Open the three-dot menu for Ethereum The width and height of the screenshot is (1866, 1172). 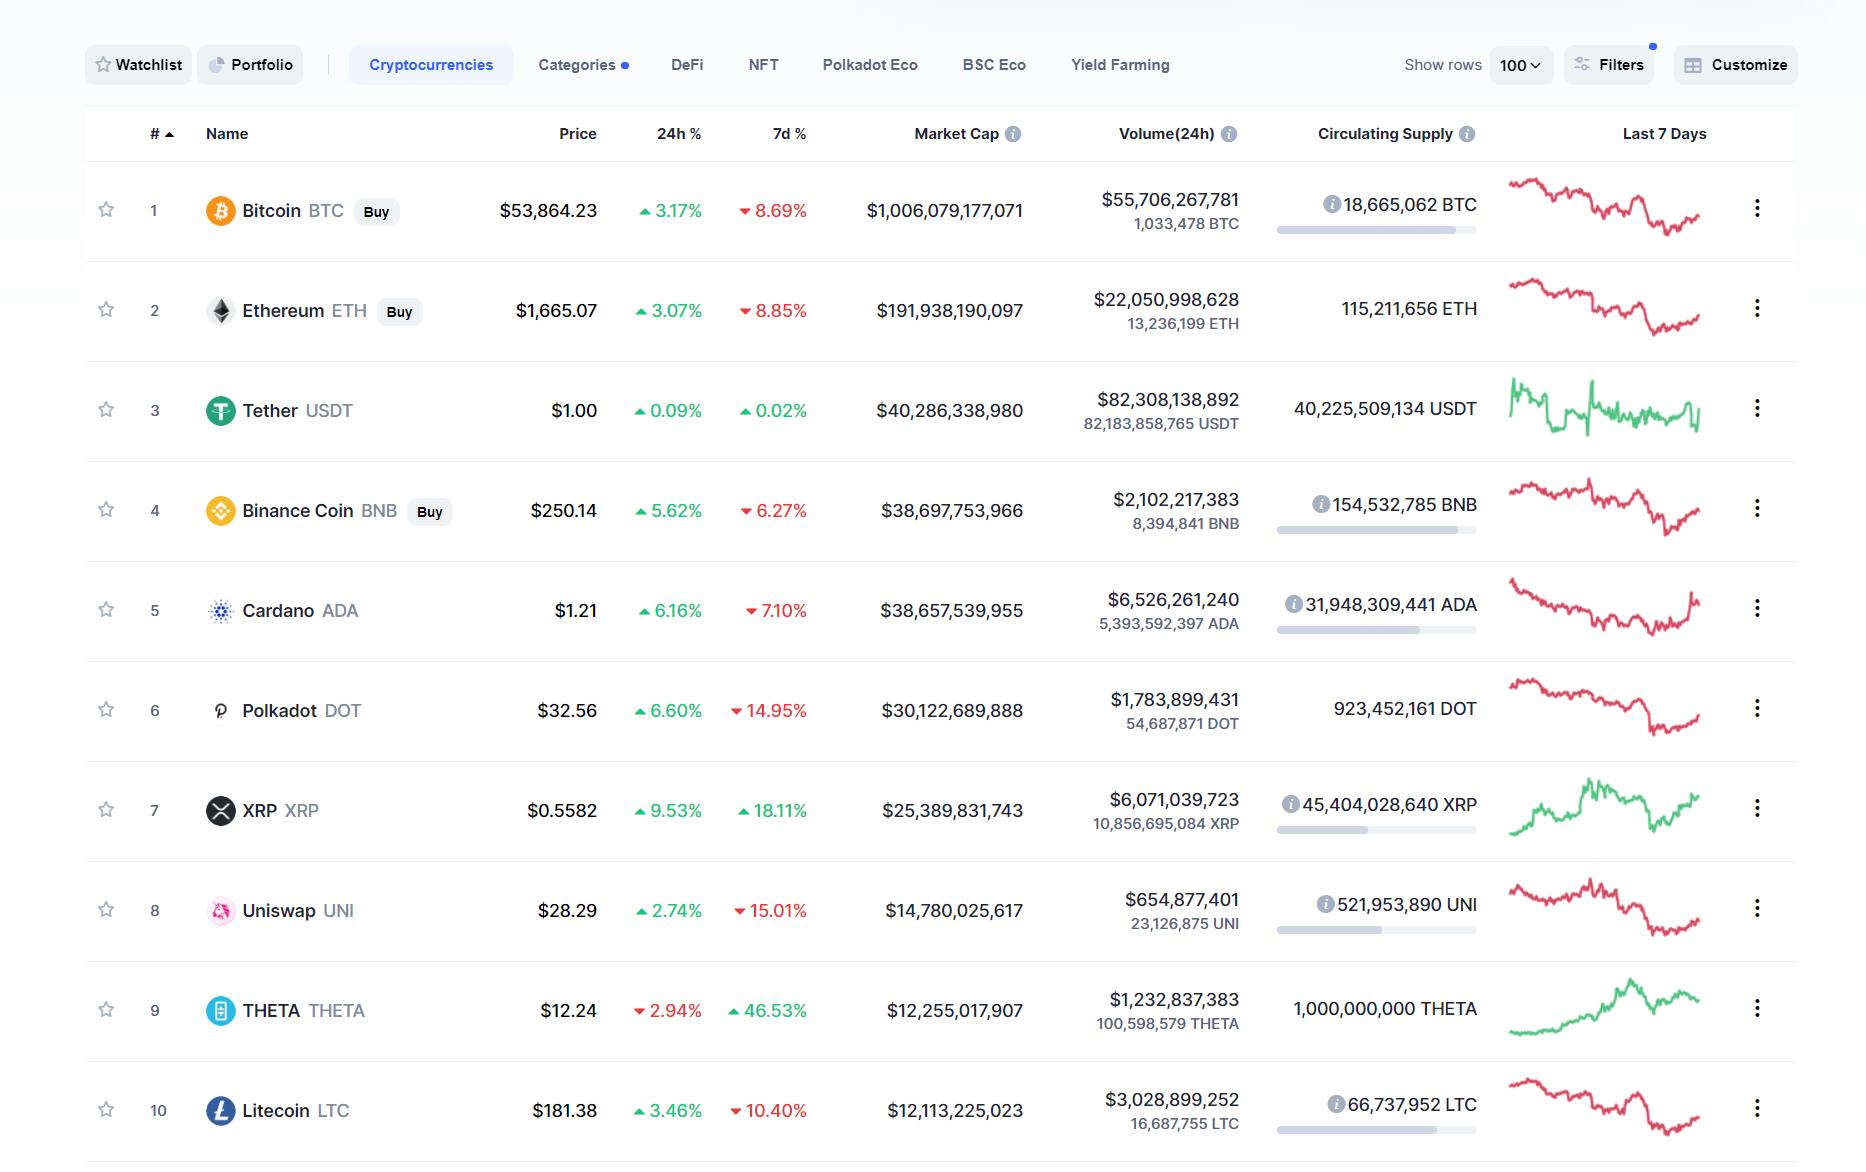[1757, 308]
